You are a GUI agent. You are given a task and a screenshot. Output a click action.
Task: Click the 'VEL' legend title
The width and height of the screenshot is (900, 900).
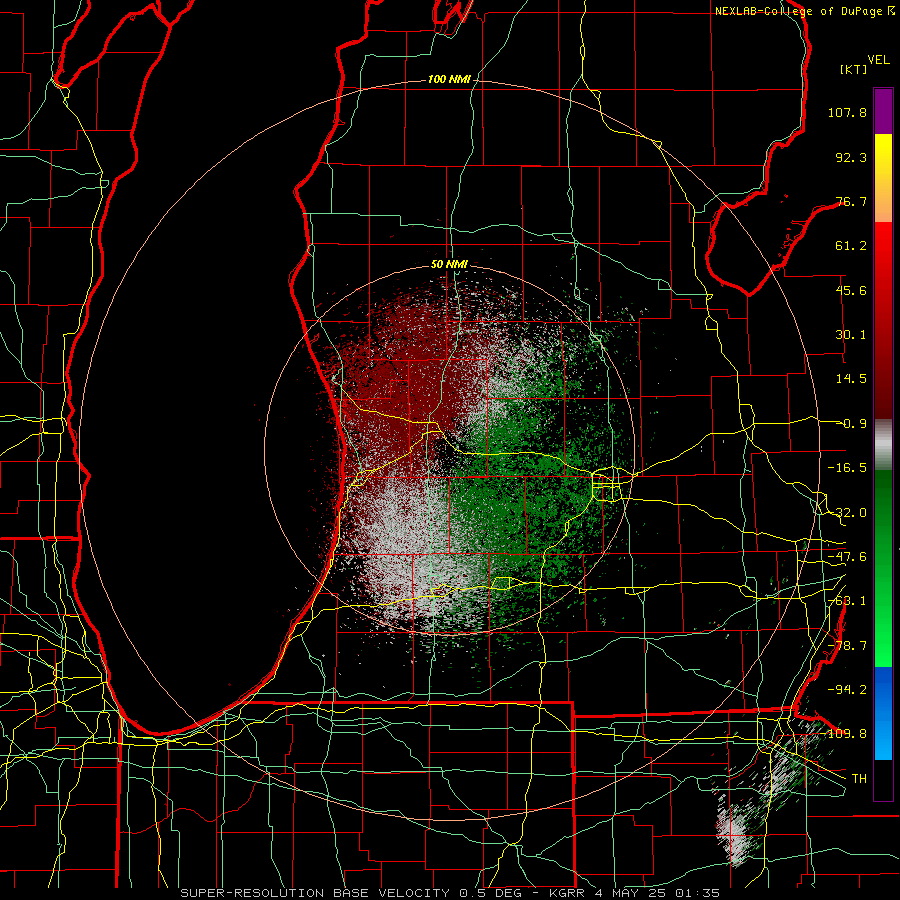tap(878, 60)
